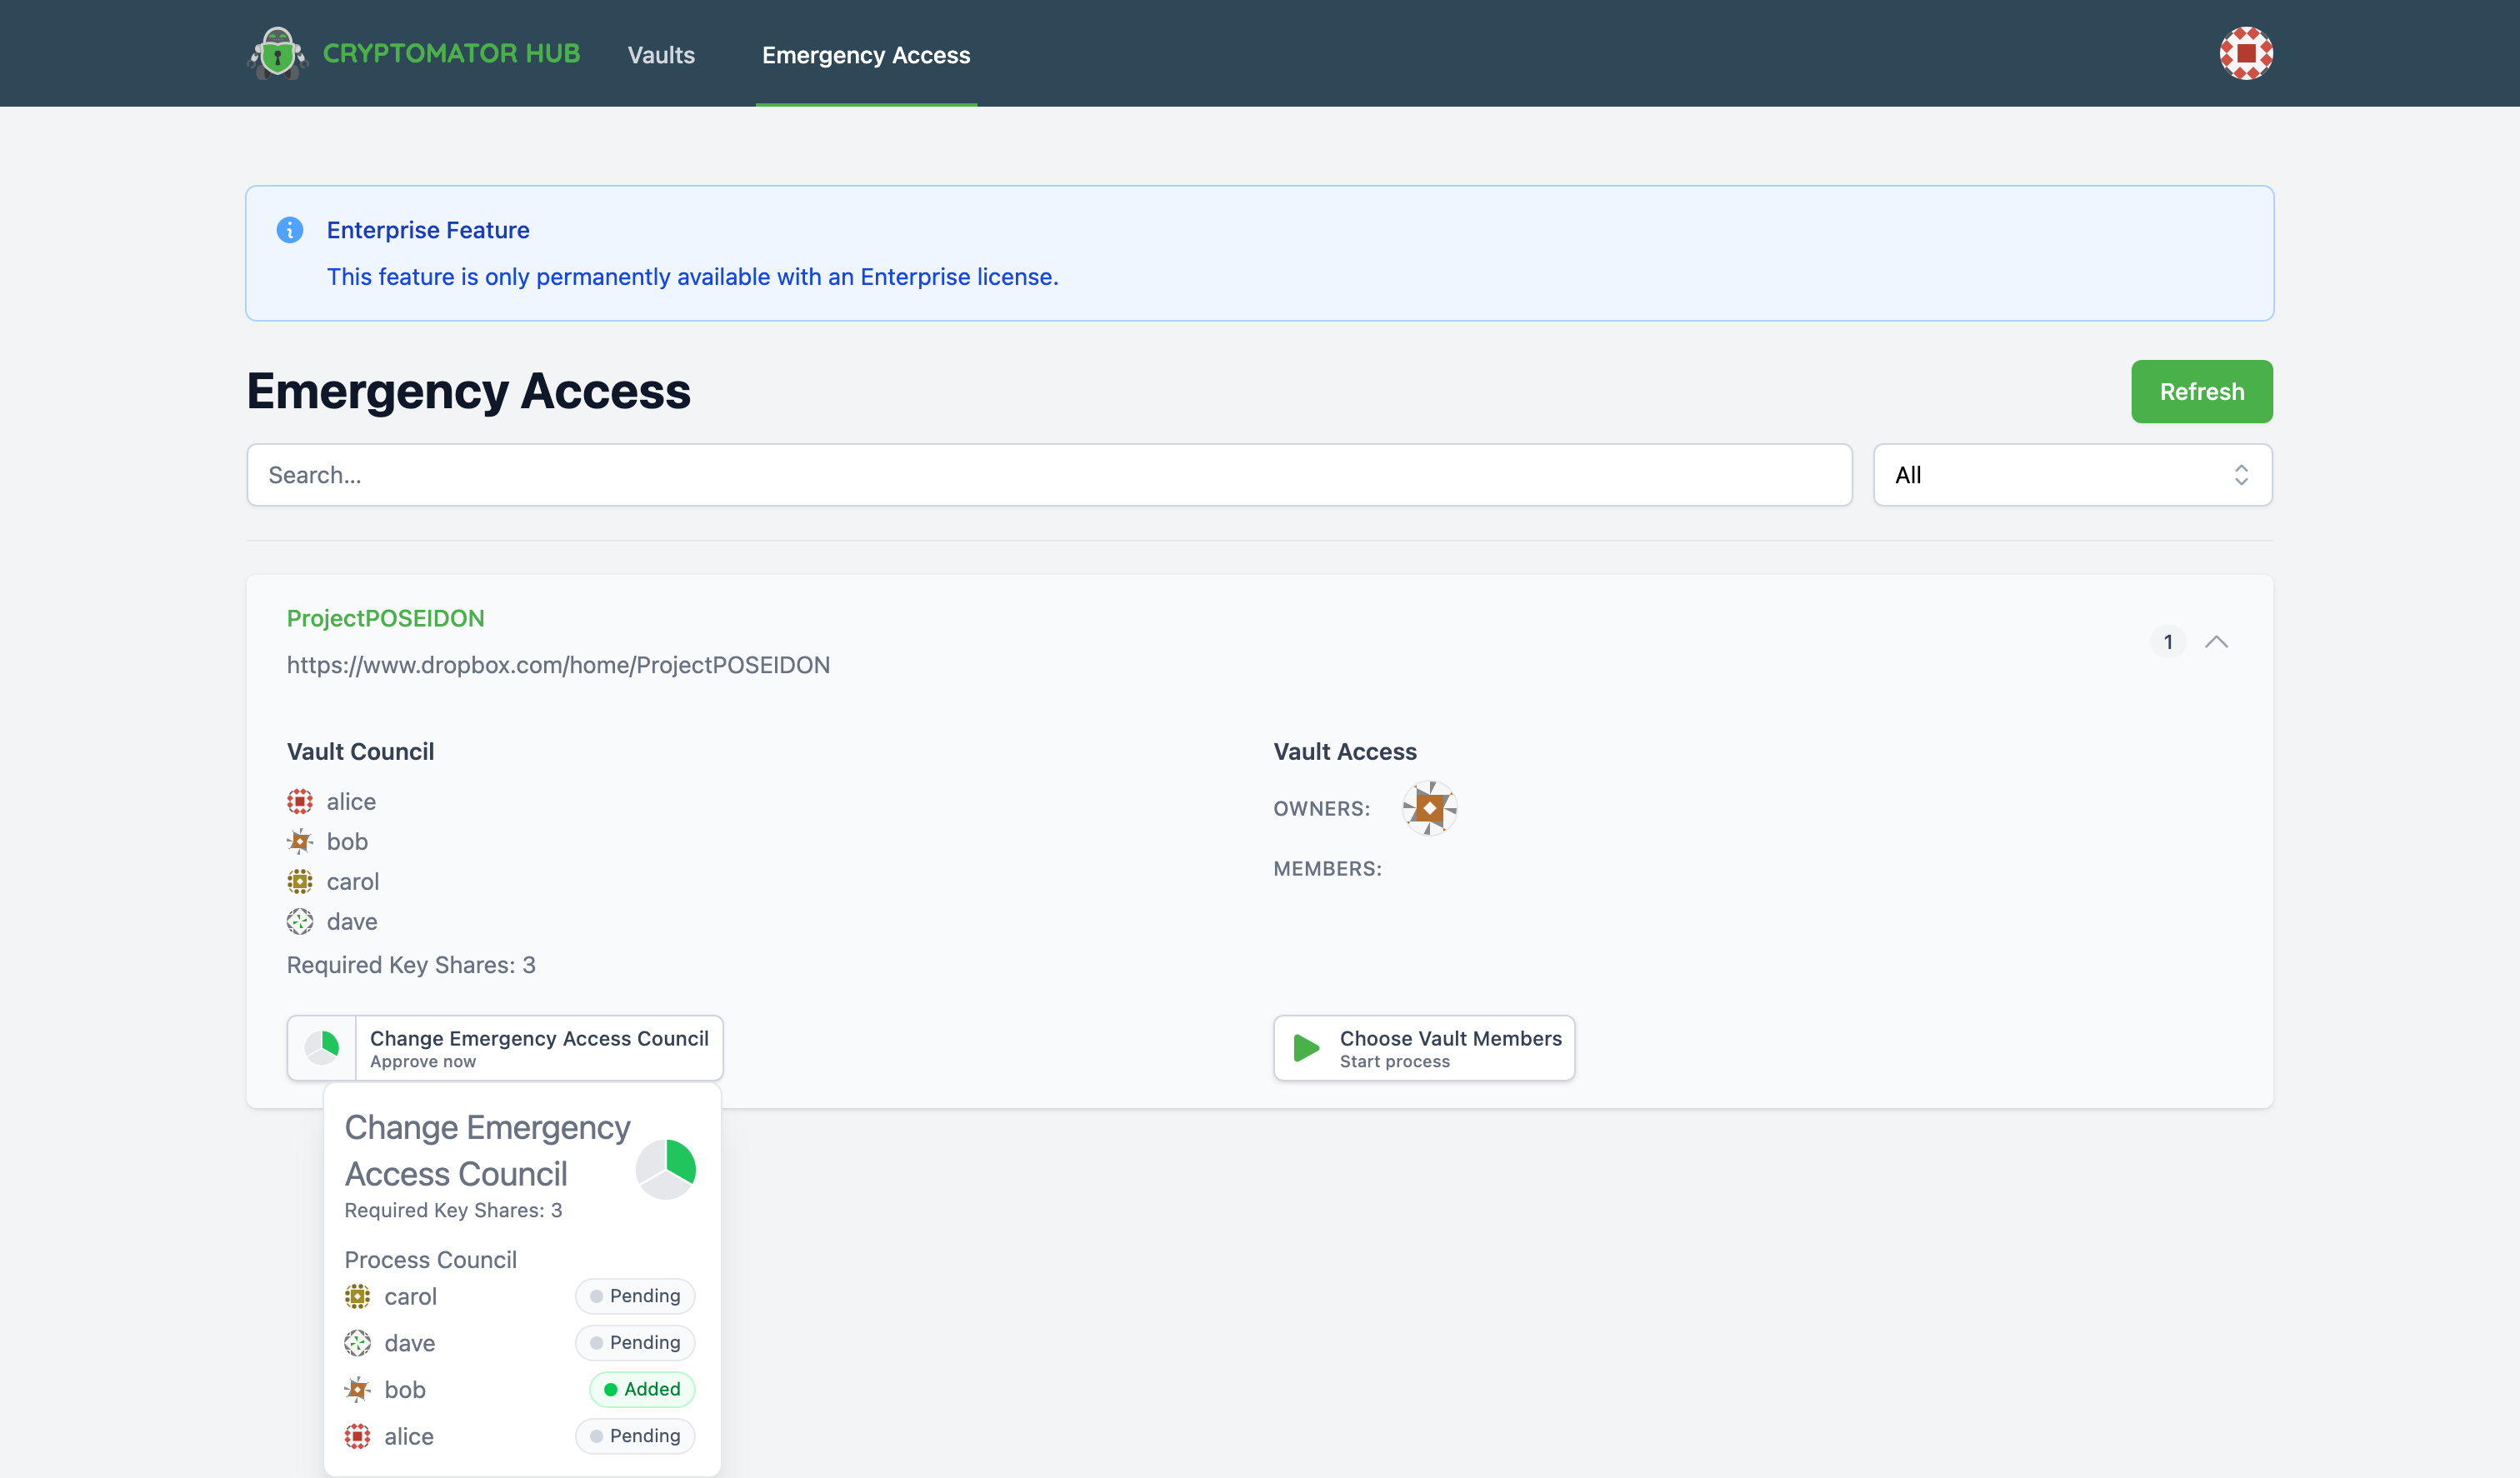Image resolution: width=2520 pixels, height=1478 pixels.
Task: Click the badge showing 1 on the vault card
Action: (2168, 641)
